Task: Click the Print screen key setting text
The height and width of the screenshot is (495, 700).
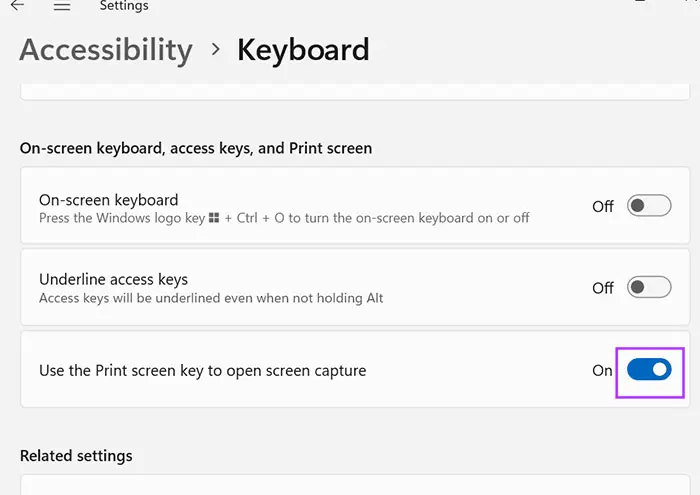Action: (x=202, y=370)
